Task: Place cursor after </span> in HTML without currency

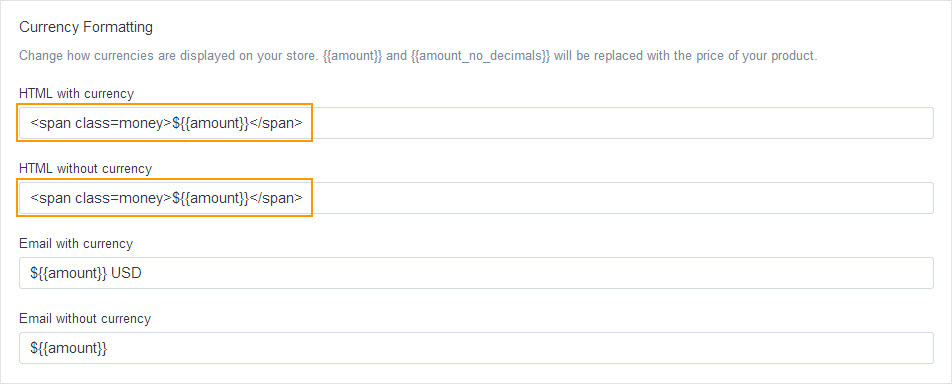Action: click(302, 198)
